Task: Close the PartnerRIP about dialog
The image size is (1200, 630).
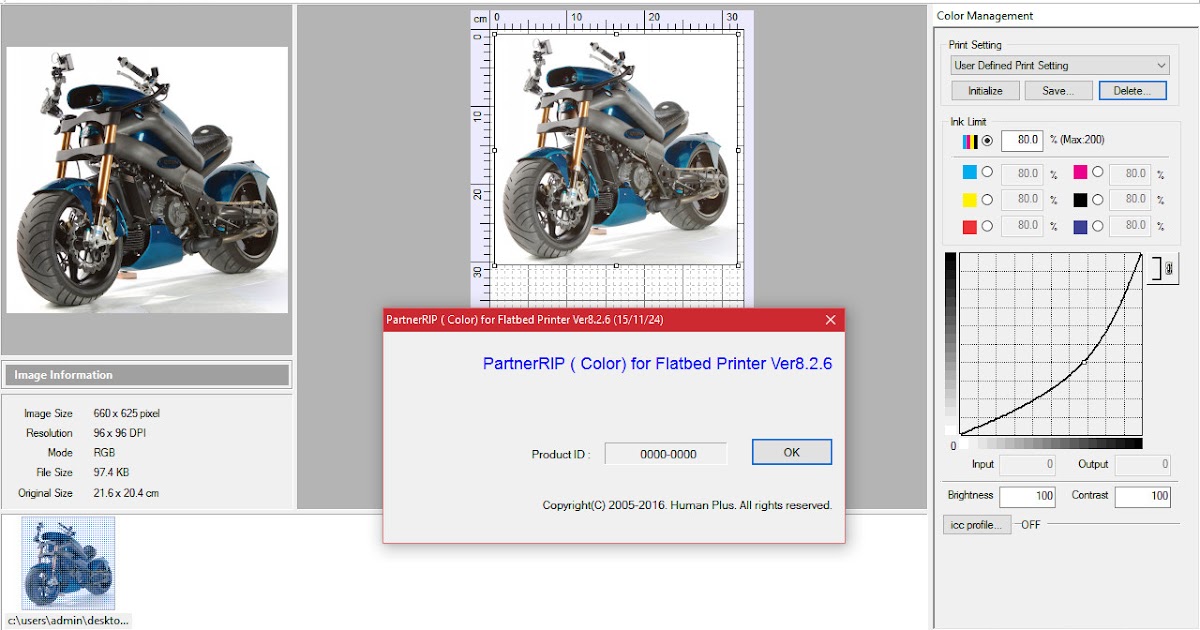Action: [830, 320]
